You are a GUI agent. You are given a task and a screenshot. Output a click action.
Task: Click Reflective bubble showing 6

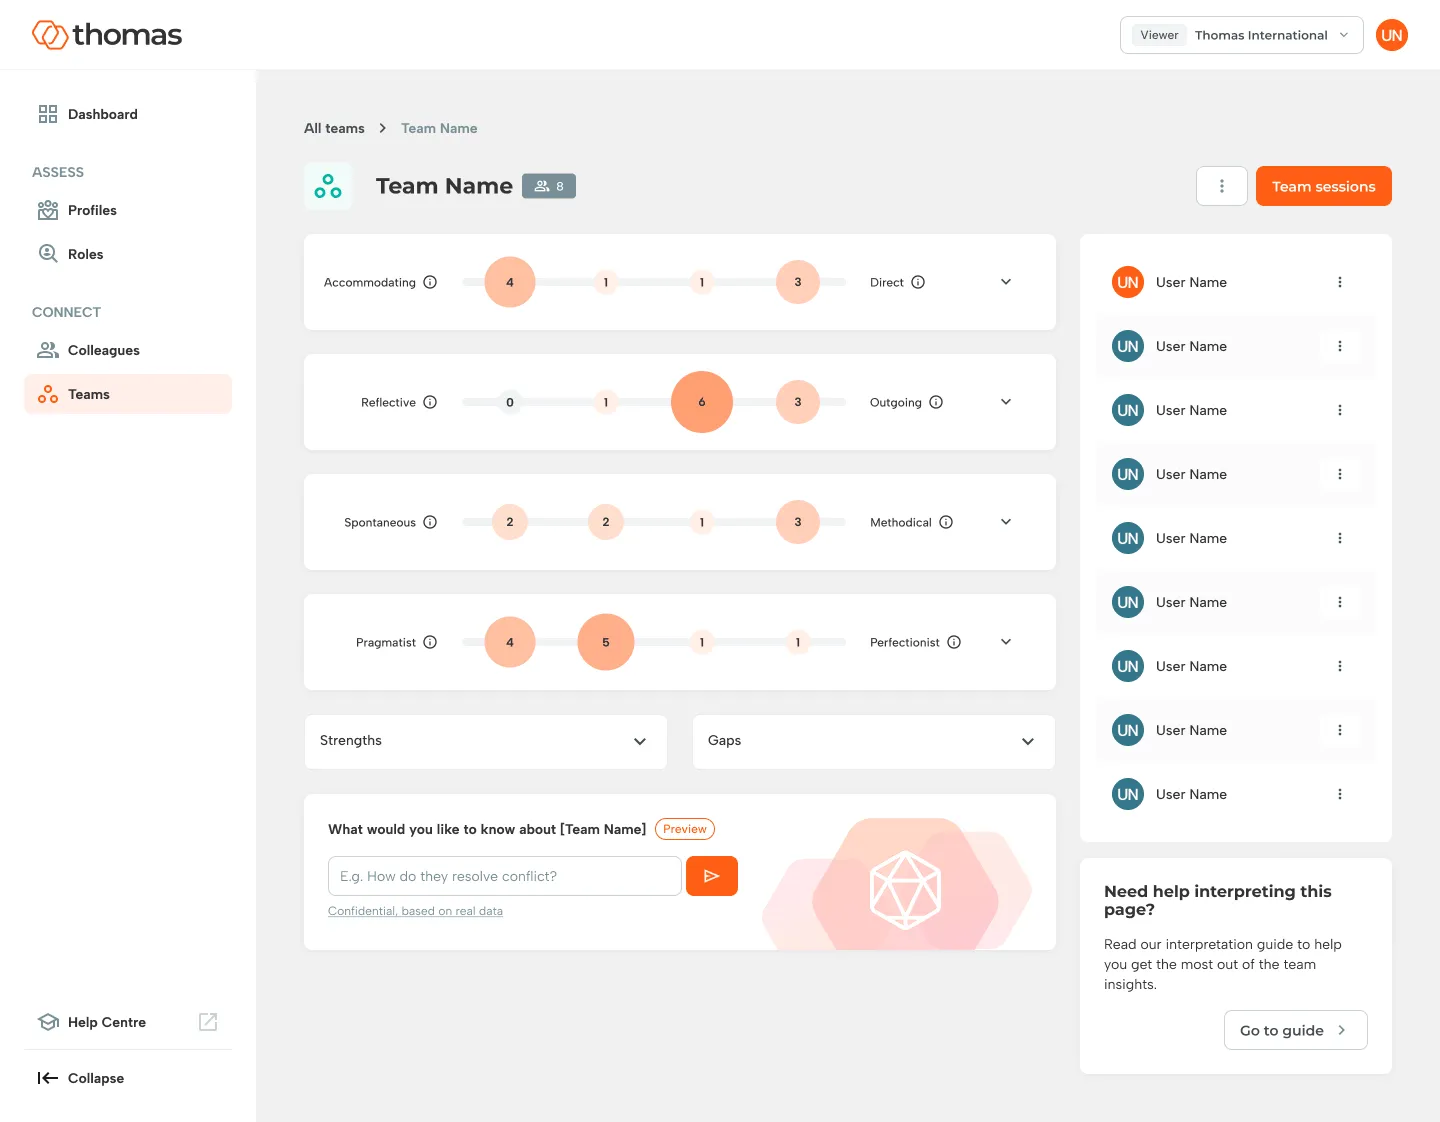702,402
